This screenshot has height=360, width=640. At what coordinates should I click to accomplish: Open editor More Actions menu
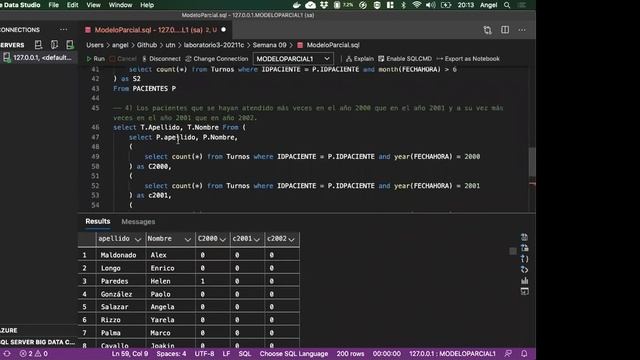pyautogui.click(x=522, y=30)
